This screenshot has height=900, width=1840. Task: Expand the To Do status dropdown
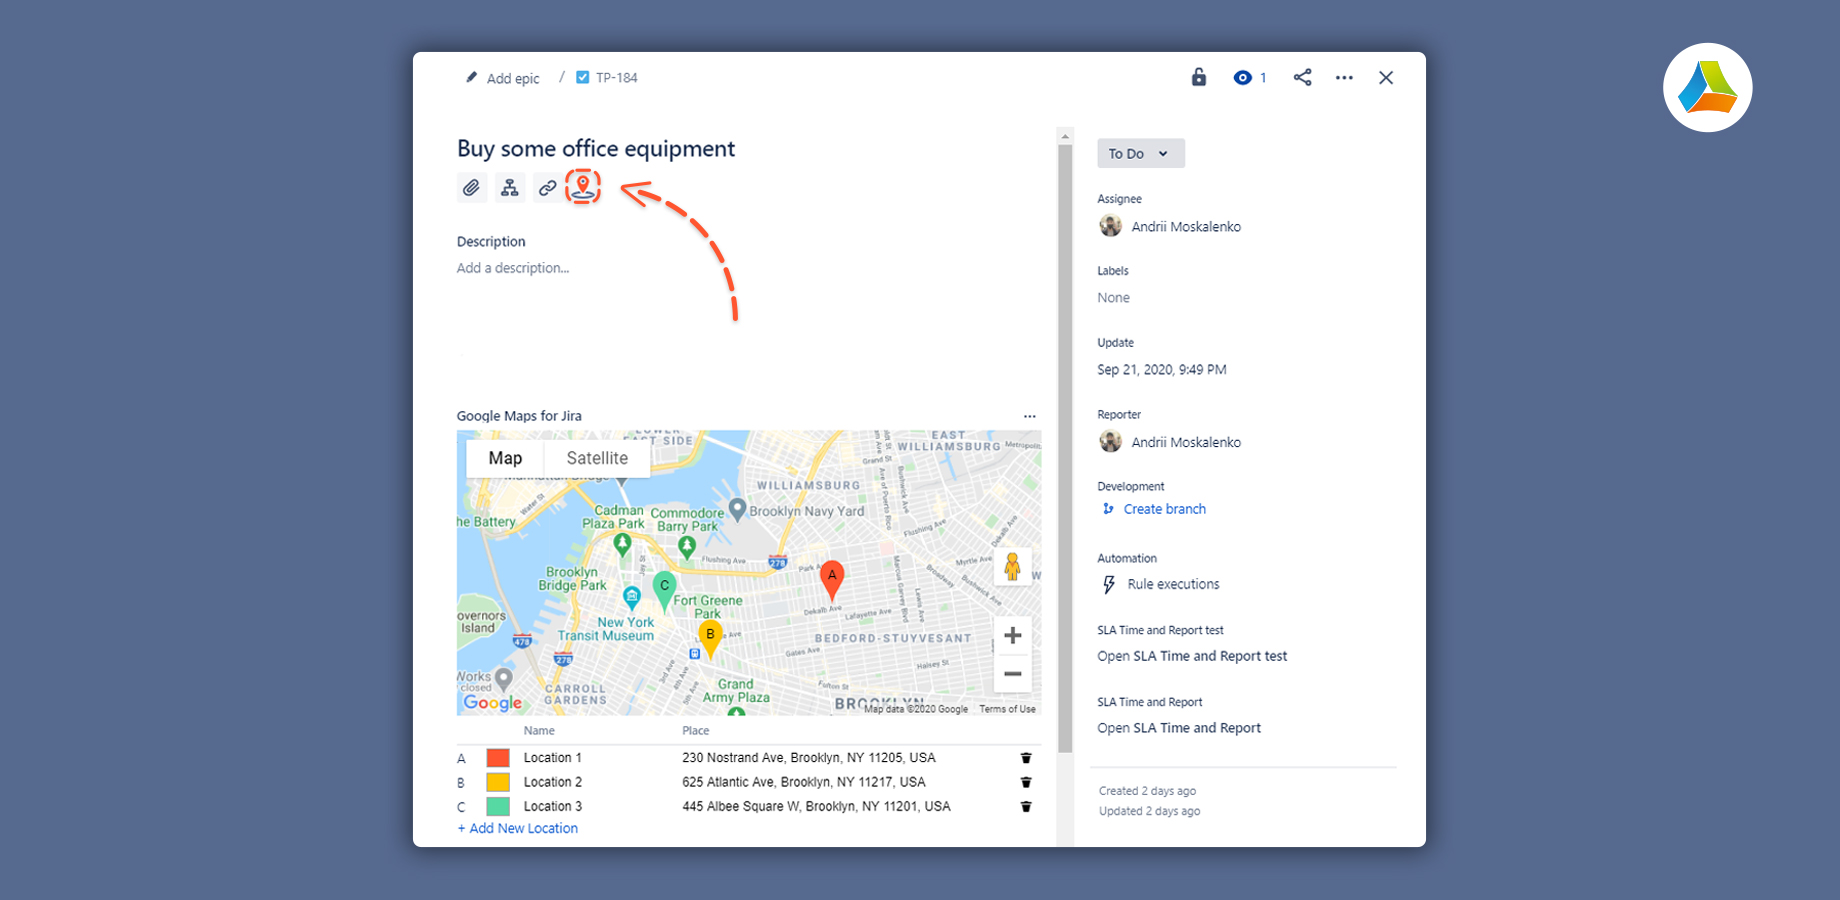1140,153
